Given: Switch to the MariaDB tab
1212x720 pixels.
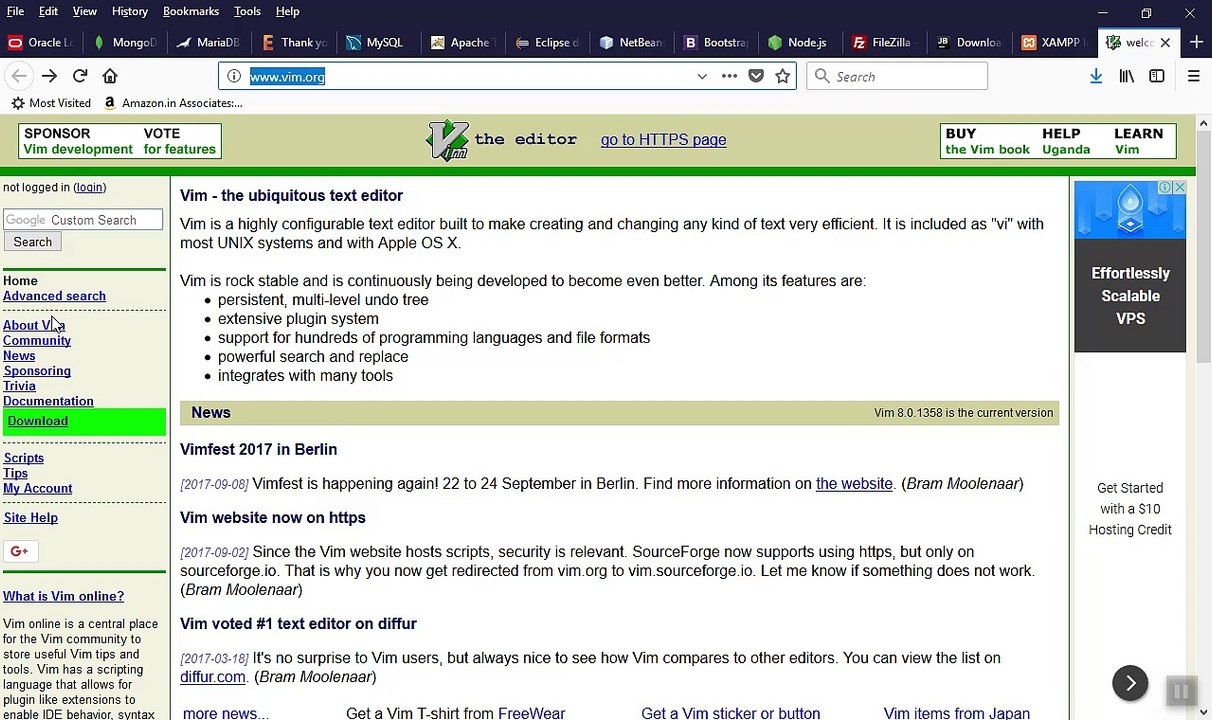Looking at the screenshot, I should click(x=208, y=42).
